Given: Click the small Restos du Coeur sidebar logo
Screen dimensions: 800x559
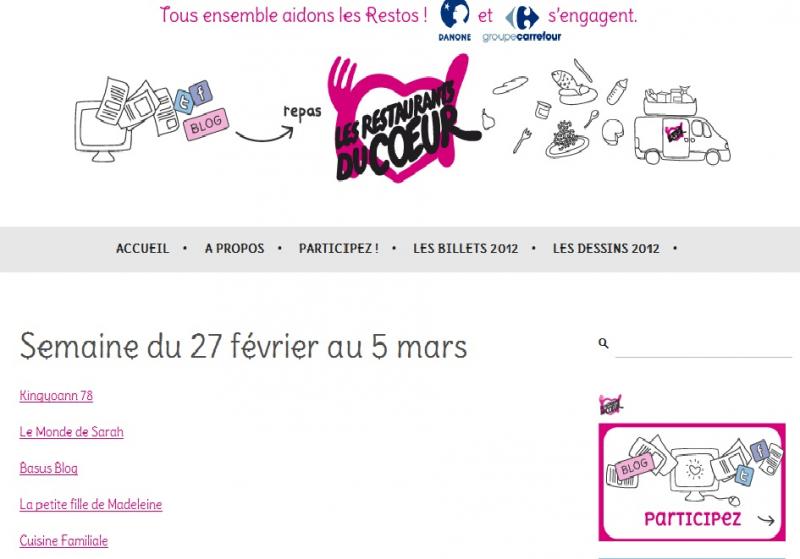Looking at the screenshot, I should [611, 405].
